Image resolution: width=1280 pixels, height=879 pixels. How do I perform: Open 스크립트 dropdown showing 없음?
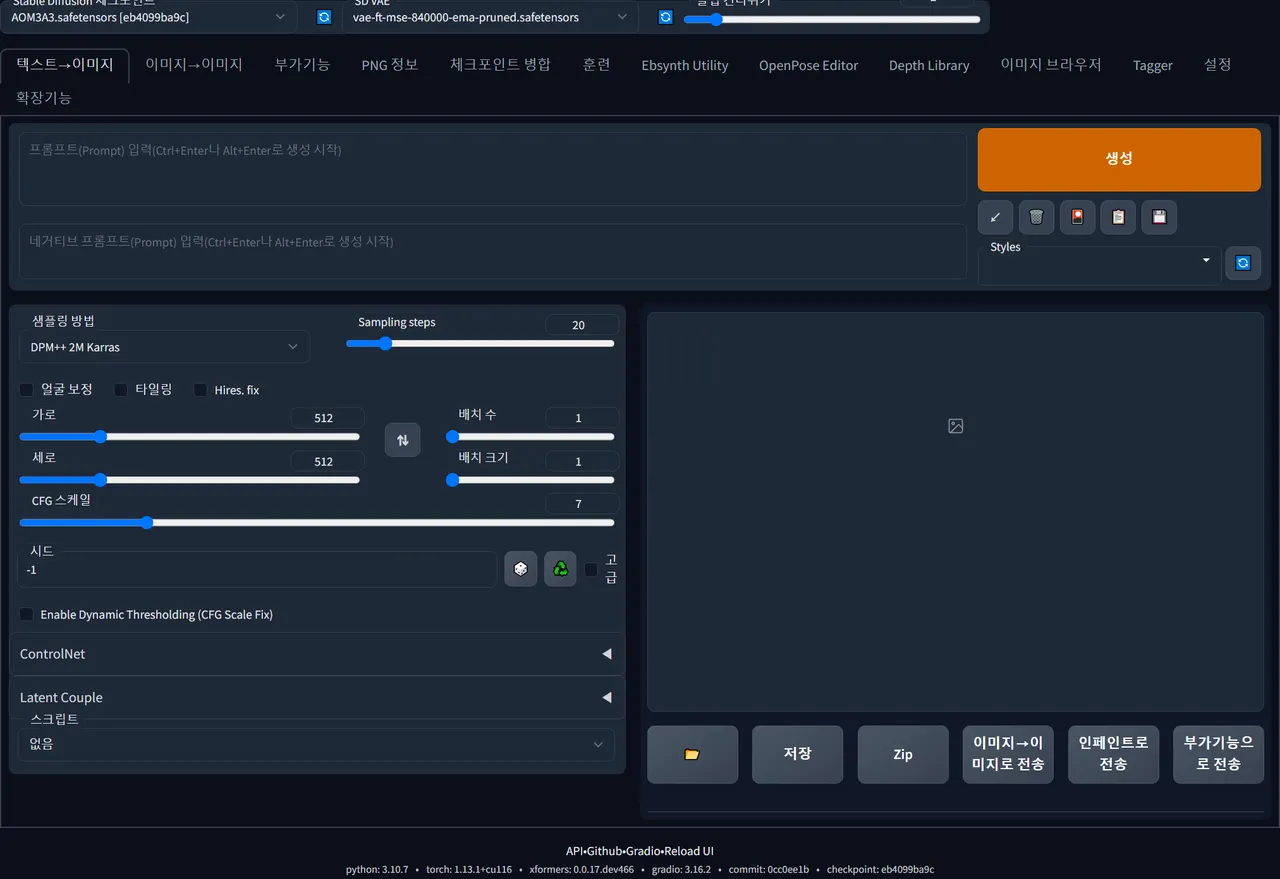[316, 744]
